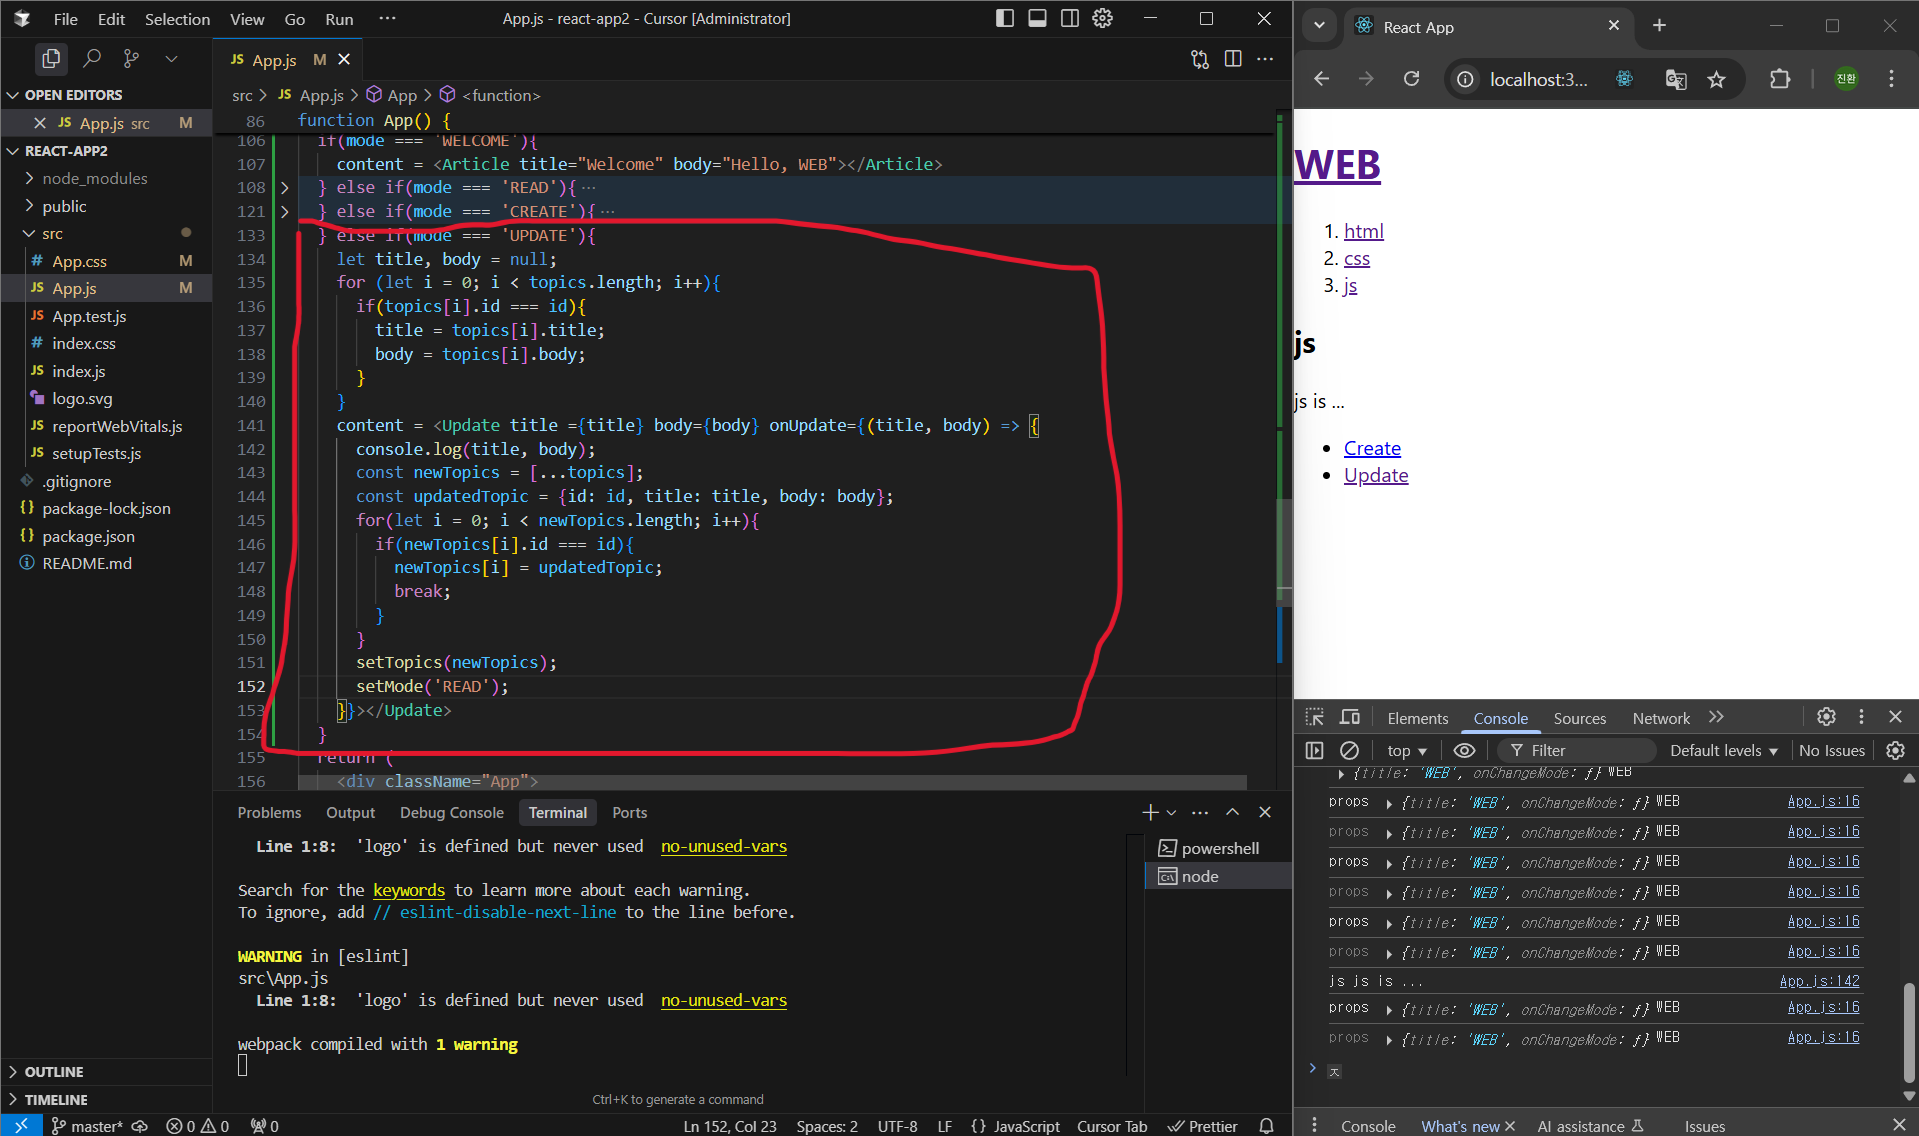Bookmark this page with star icon
Viewport: 1919px width, 1136px height.
(1716, 79)
